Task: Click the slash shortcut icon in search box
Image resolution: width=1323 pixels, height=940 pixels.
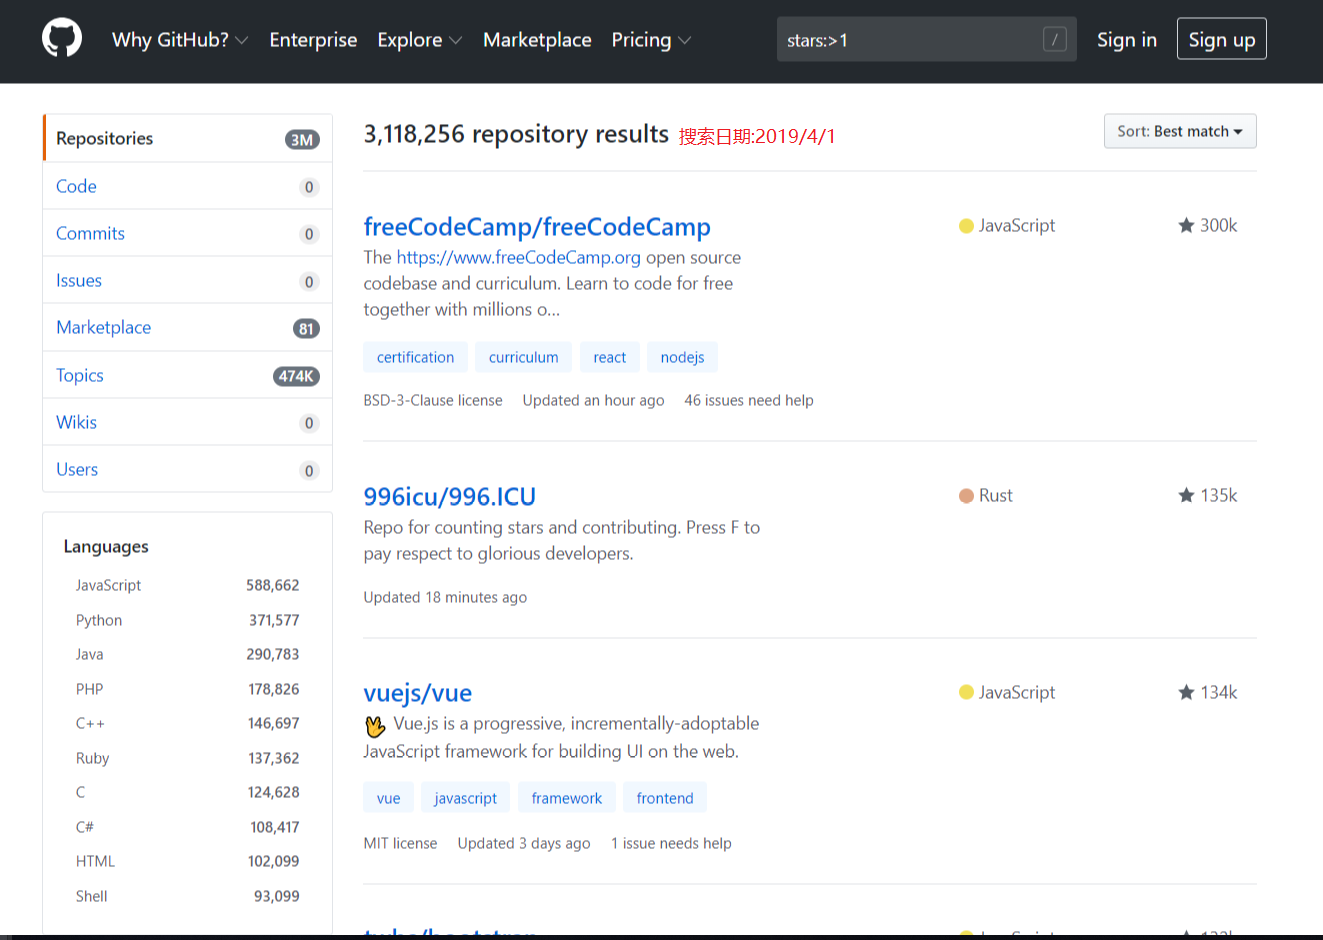Action: click(1054, 40)
